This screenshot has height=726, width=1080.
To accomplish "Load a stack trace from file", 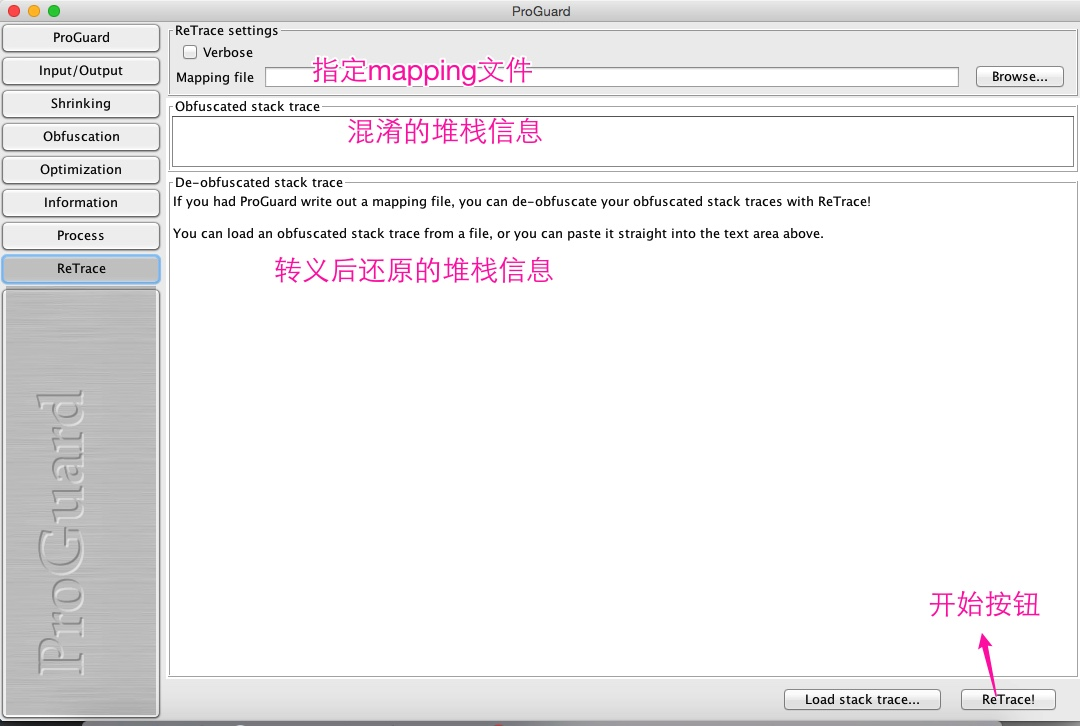I will click(x=862, y=700).
